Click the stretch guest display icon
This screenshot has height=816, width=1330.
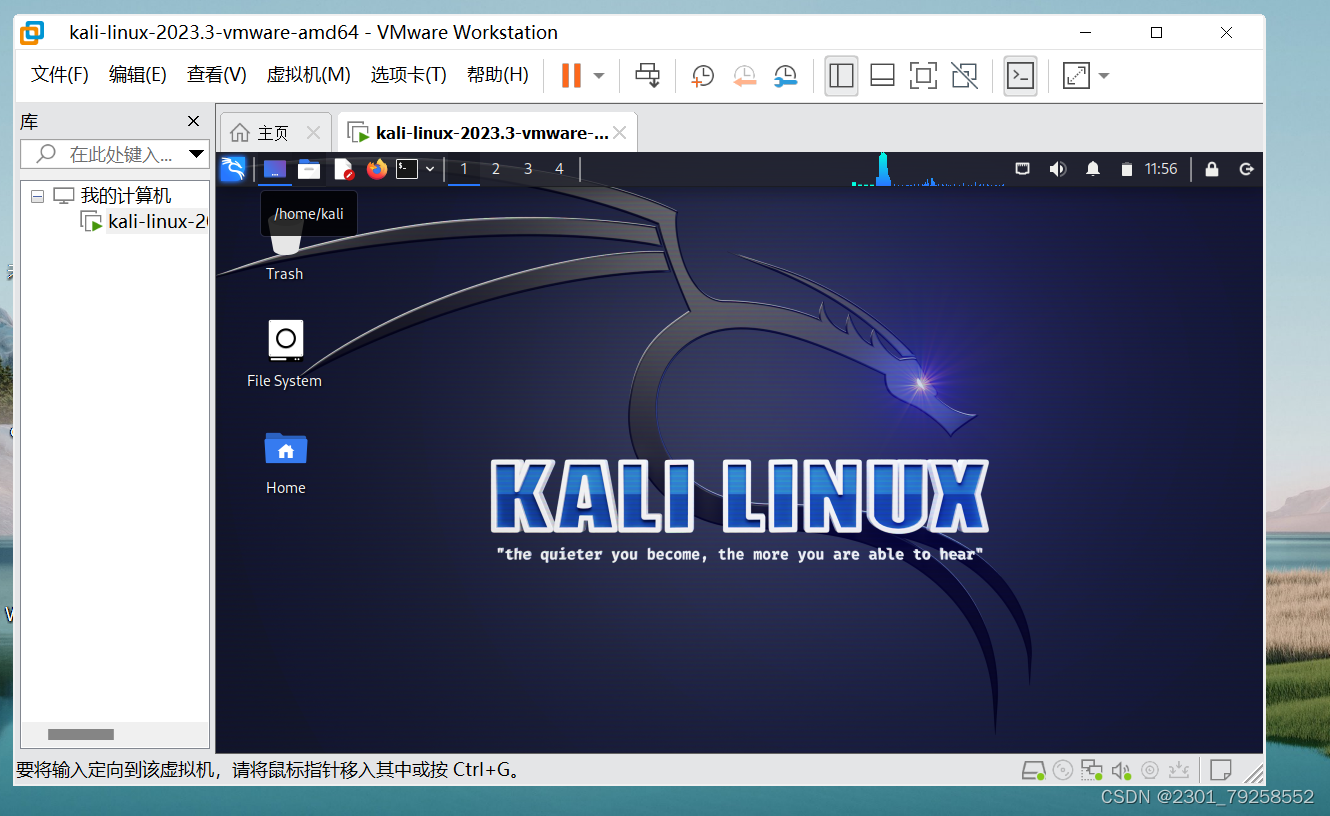pyautogui.click(x=1076, y=75)
